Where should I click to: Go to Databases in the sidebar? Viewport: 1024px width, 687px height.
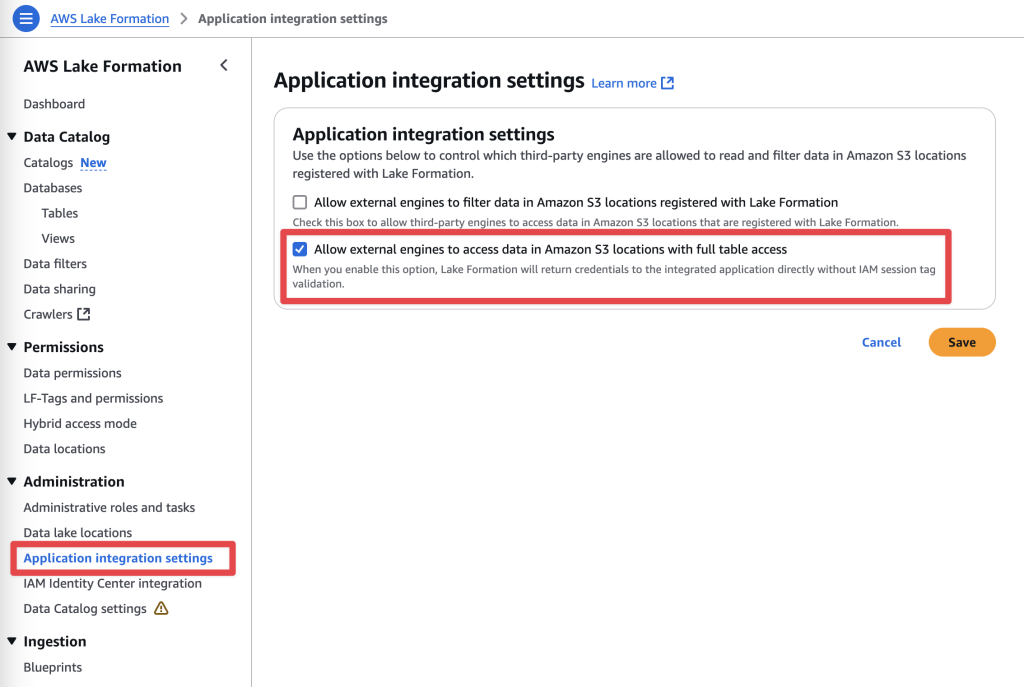coord(53,188)
